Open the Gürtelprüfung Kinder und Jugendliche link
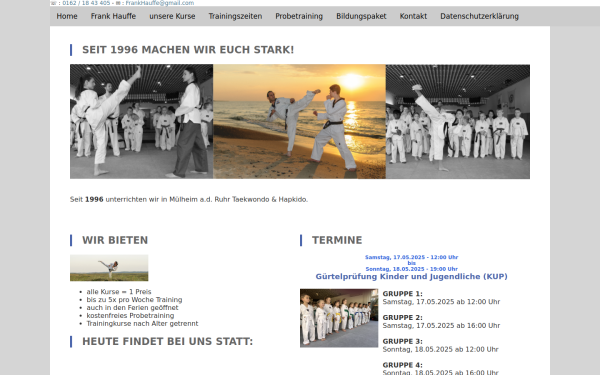This screenshot has width=600, height=375. pos(411,276)
